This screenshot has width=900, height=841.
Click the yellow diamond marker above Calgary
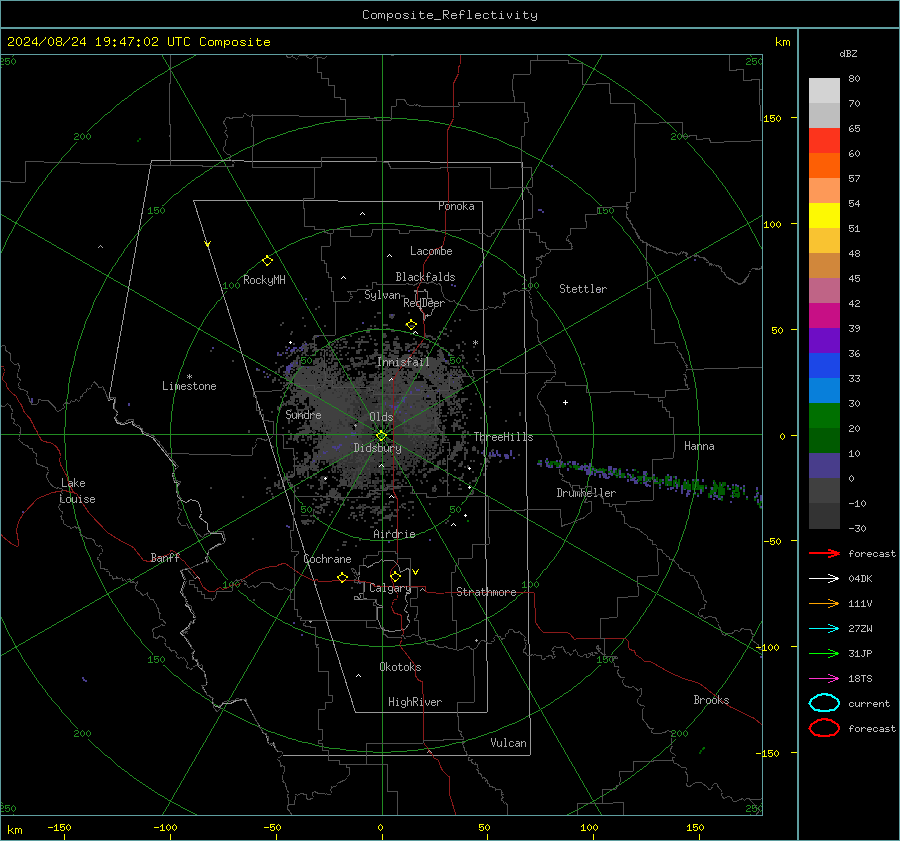395,576
